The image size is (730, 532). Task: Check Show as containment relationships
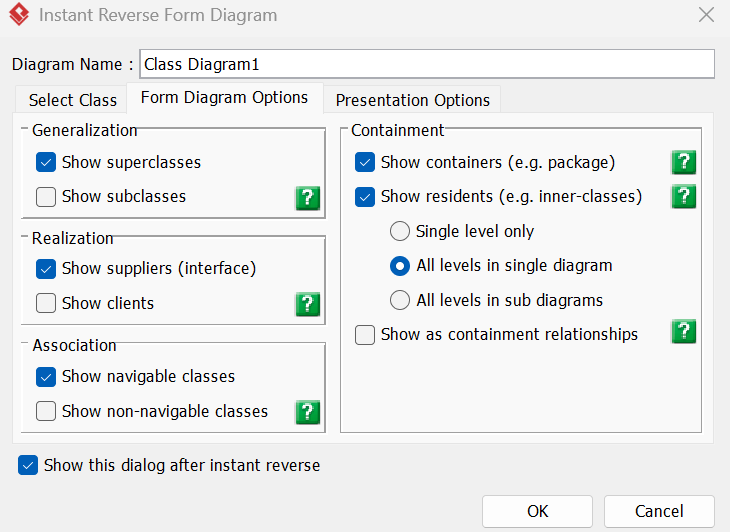(365, 335)
